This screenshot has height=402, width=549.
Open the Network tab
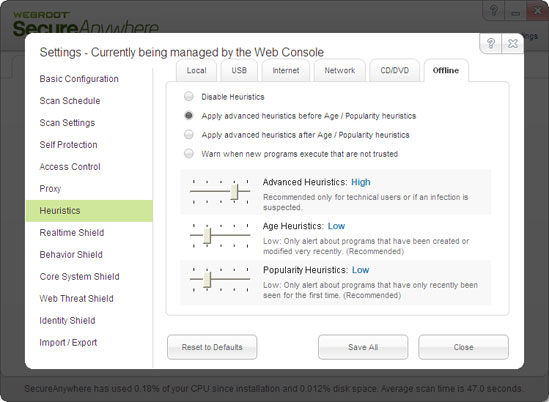(x=340, y=70)
